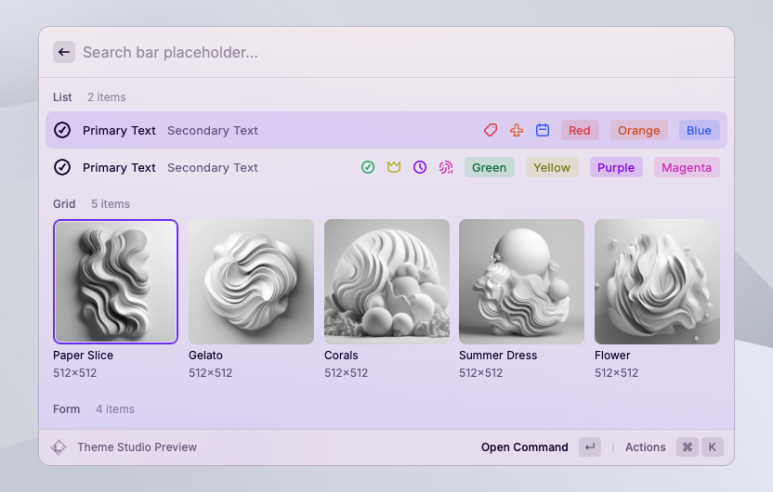The image size is (773, 492).
Task: Click the Theme Studio Preview icon
Action: point(59,447)
